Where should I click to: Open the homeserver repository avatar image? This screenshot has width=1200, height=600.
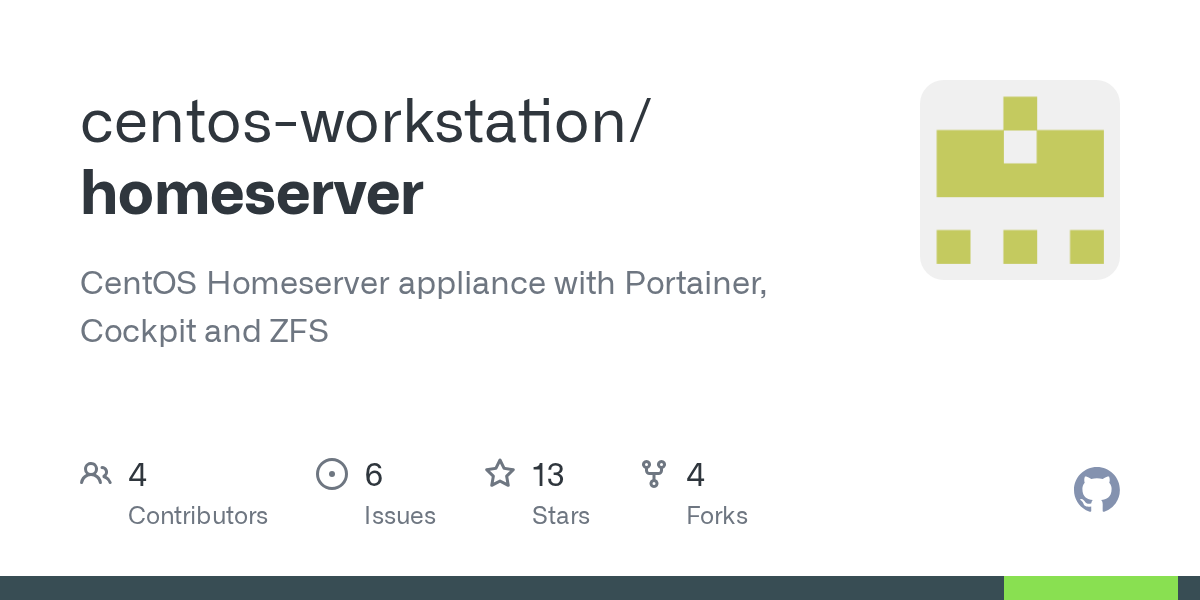pyautogui.click(x=1019, y=179)
